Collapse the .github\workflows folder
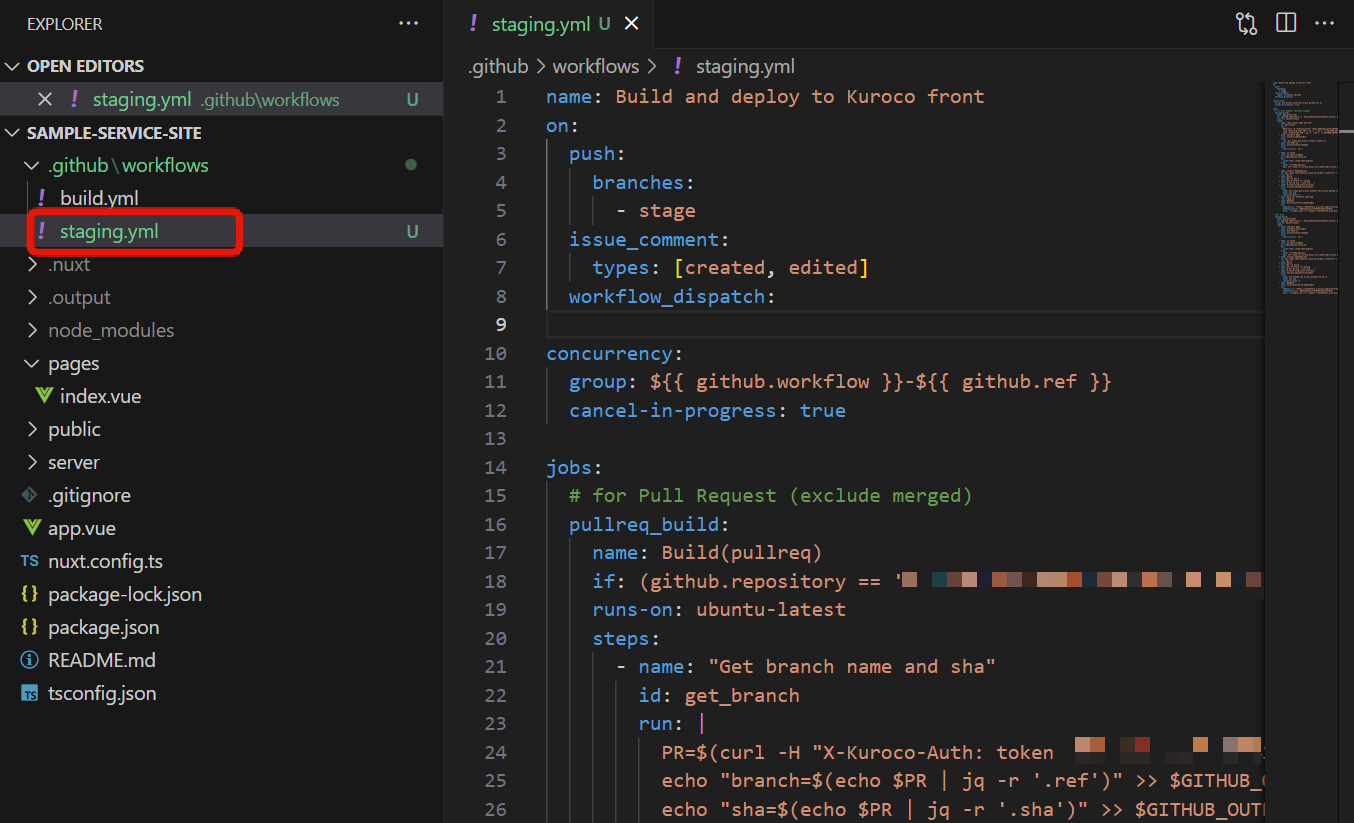Screen dimensions: 1354x823 click(x=34, y=165)
